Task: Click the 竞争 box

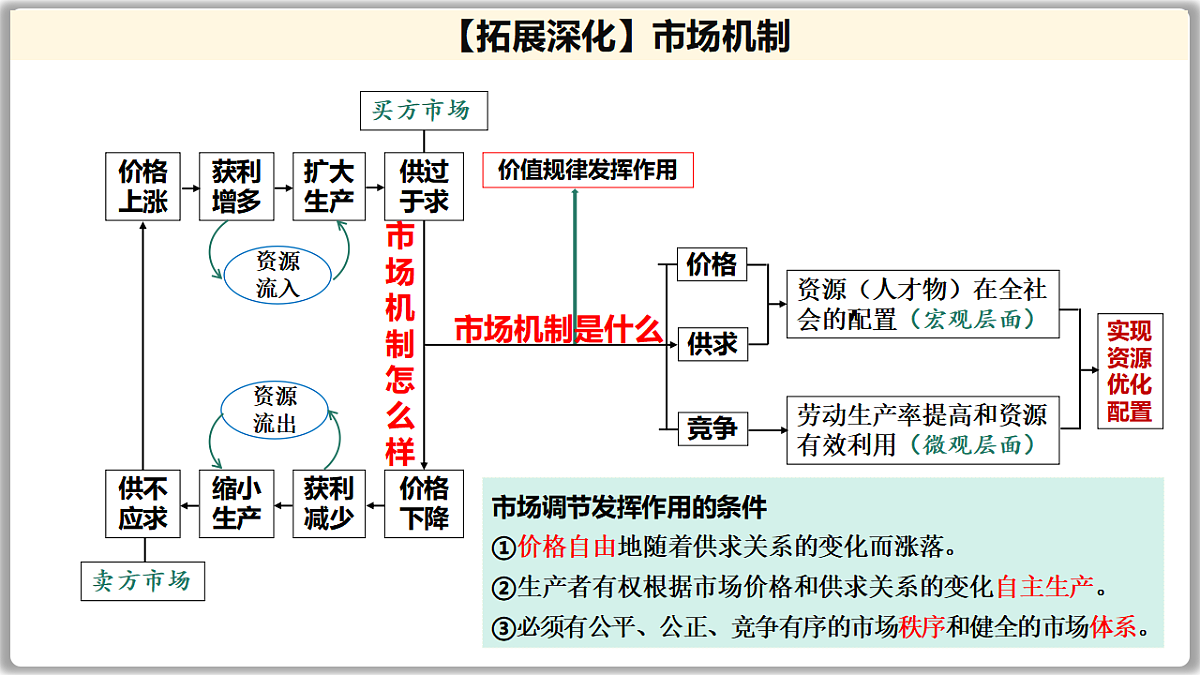Action: [712, 429]
